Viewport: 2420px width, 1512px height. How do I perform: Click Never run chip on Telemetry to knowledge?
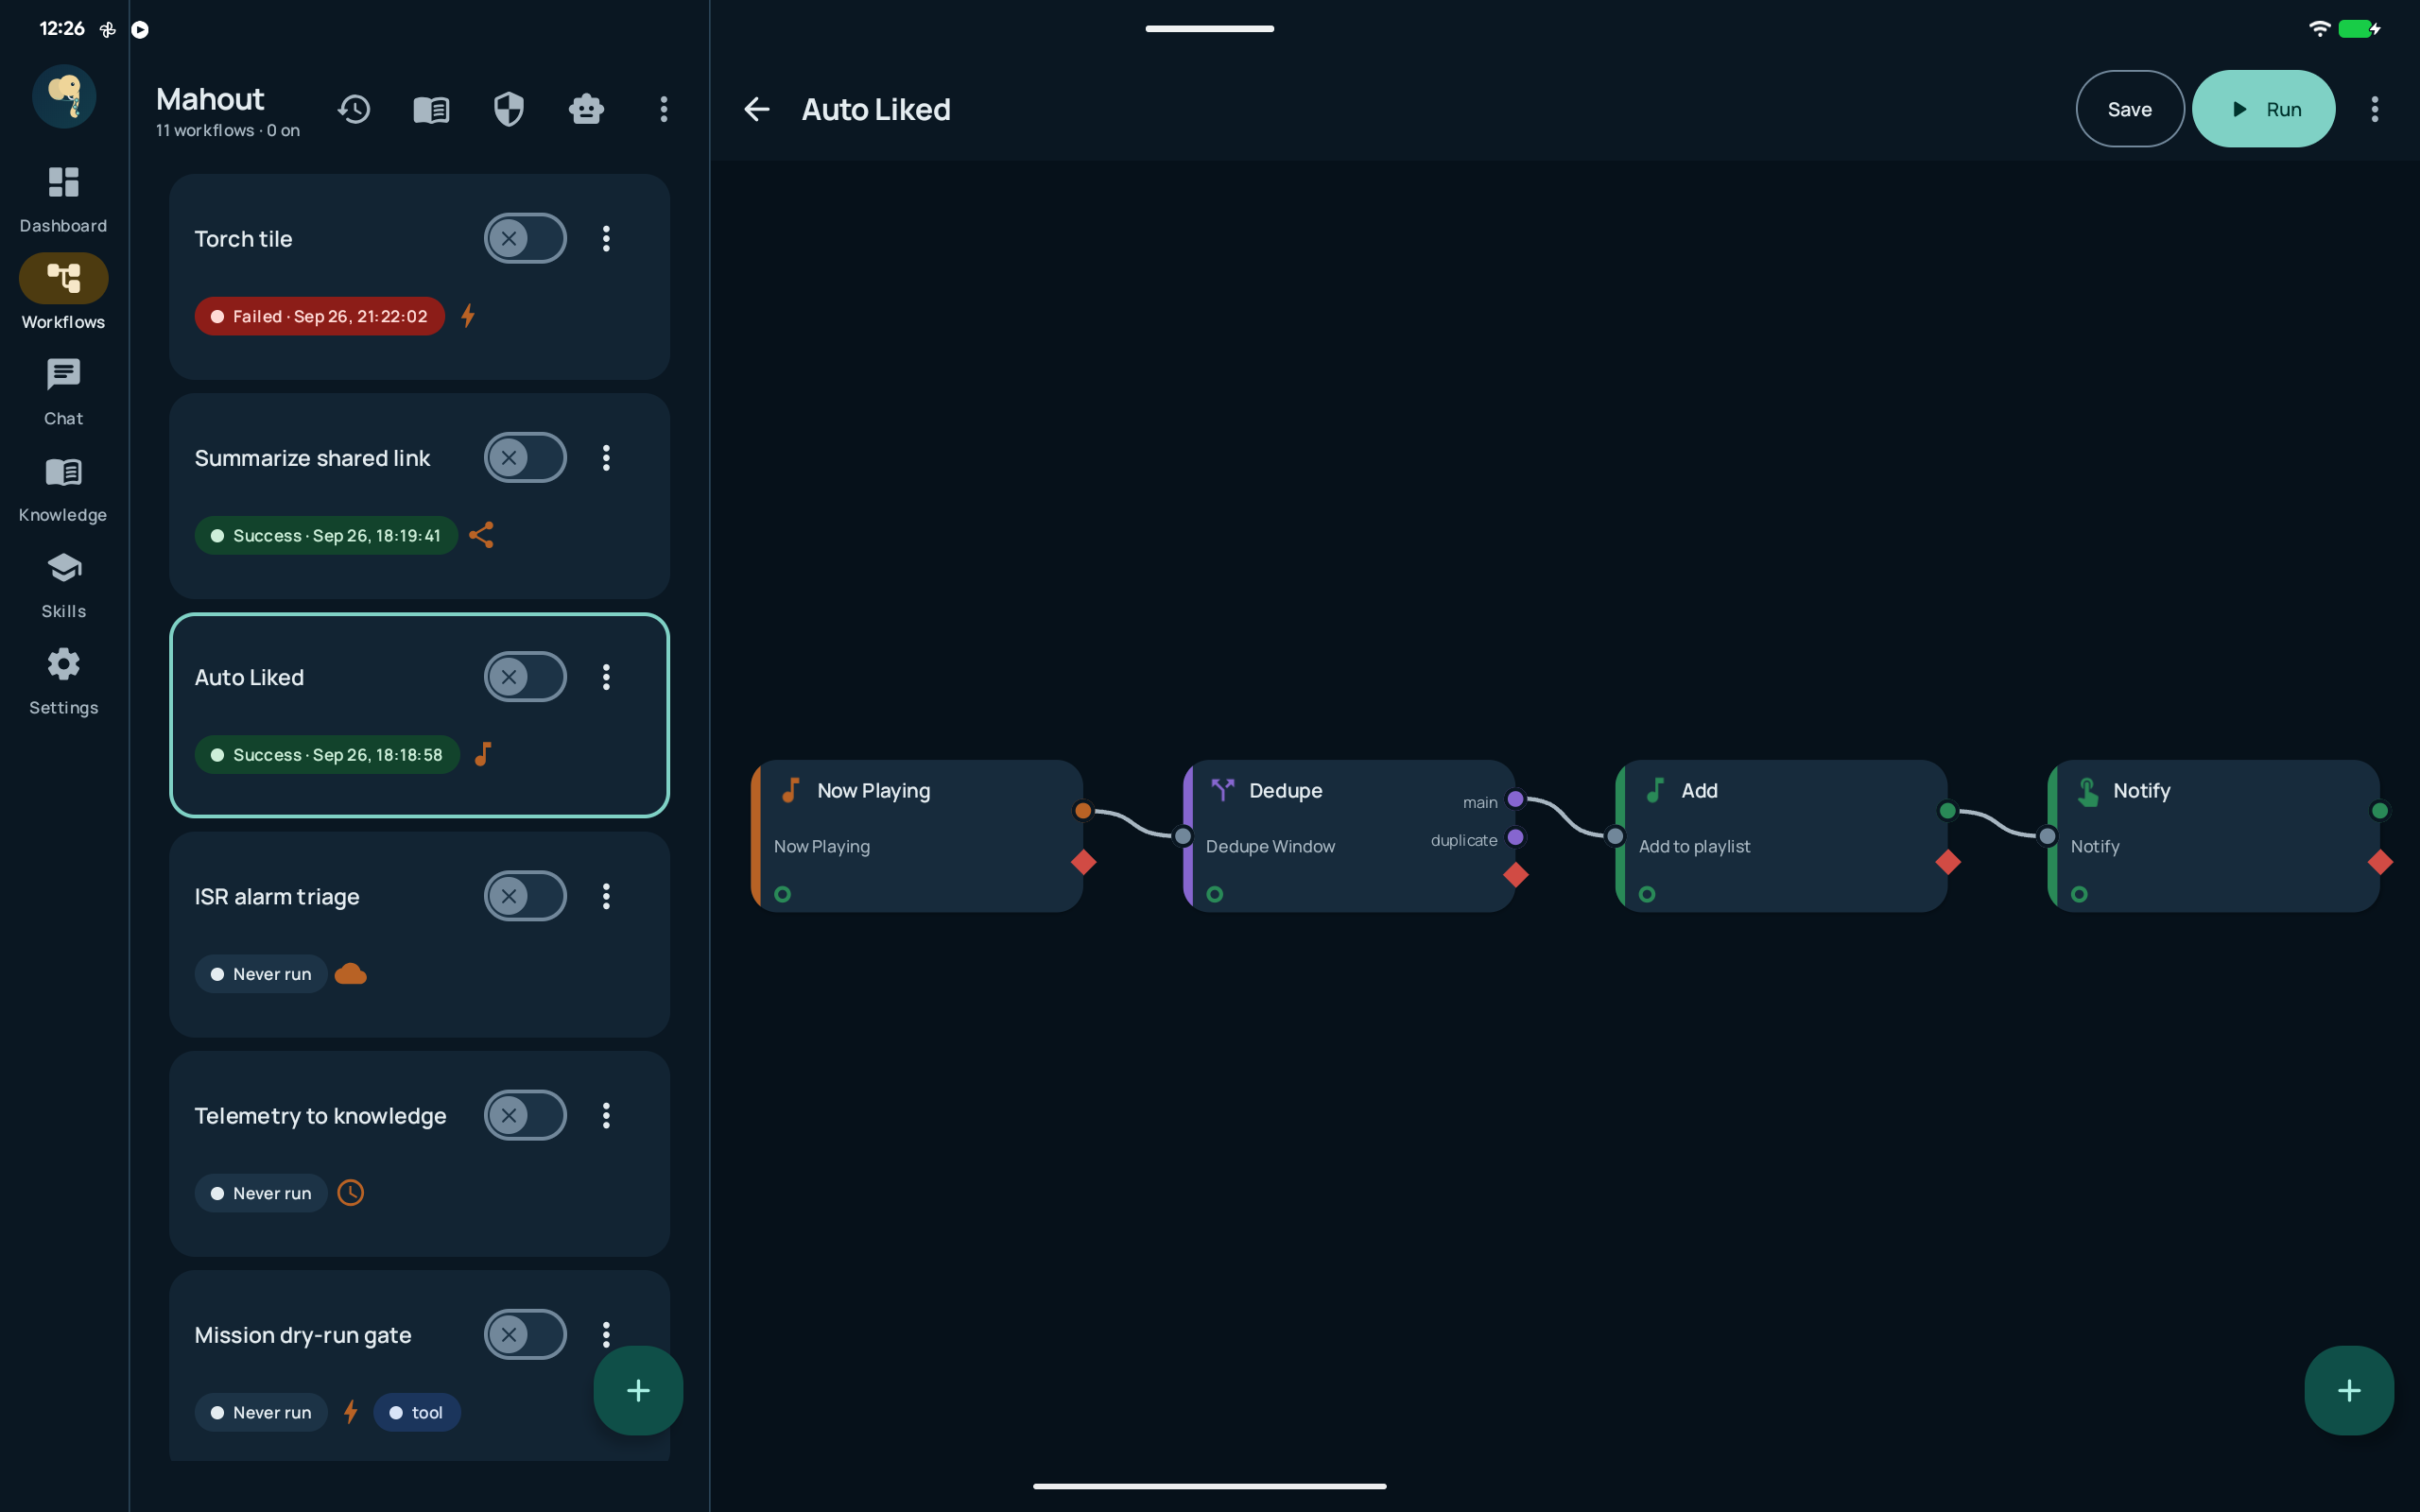[x=261, y=1192]
